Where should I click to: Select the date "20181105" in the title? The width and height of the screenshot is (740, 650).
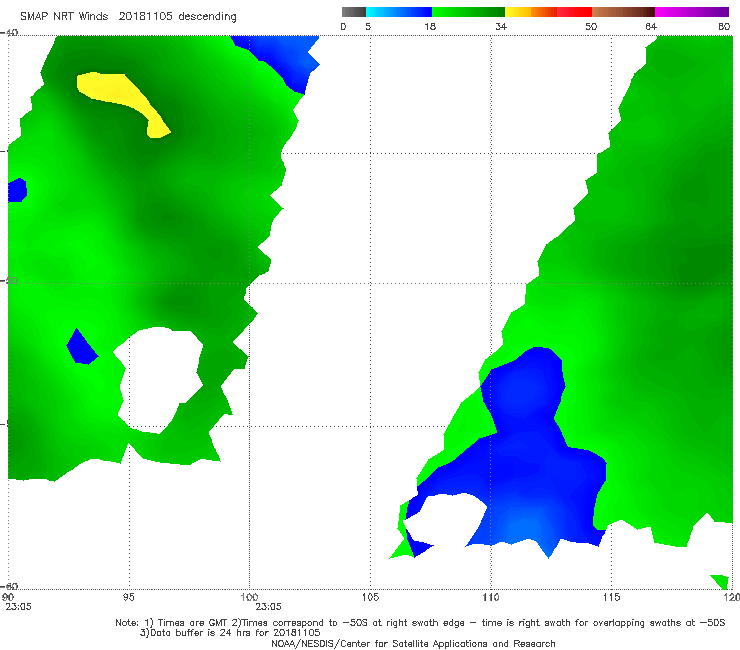pos(146,16)
